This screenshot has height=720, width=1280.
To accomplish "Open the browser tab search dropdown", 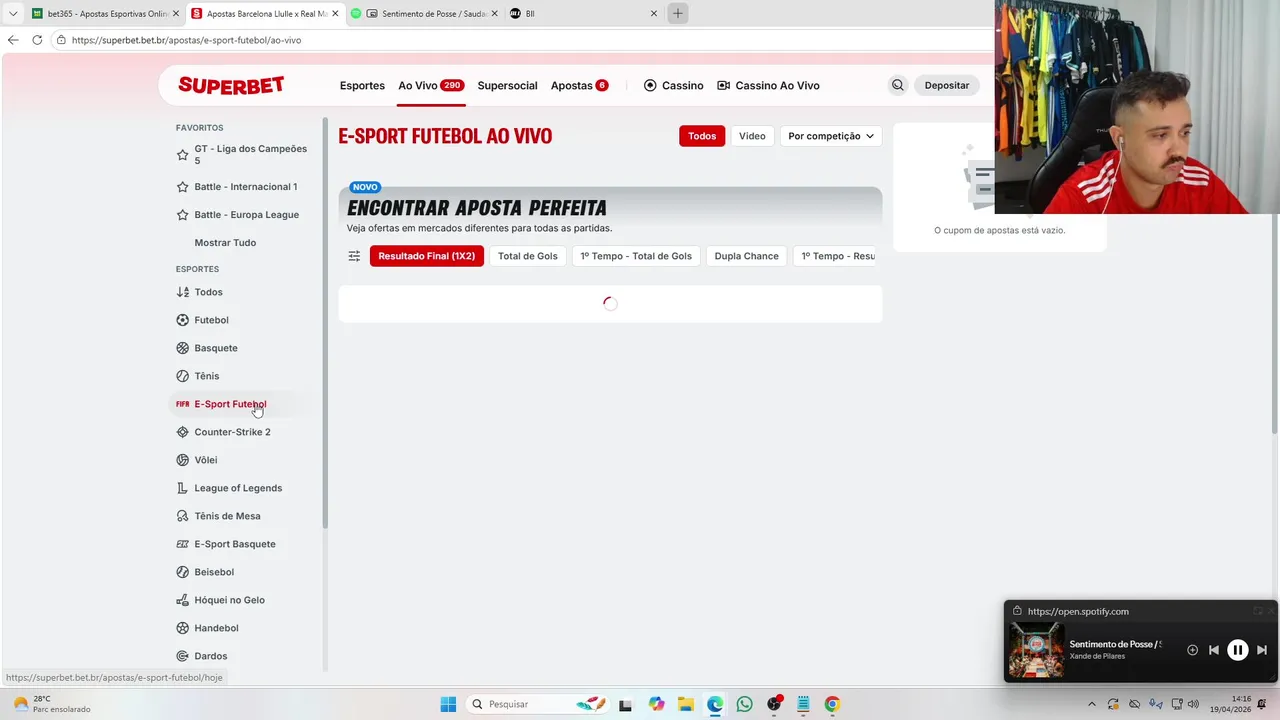I will coord(13,13).
